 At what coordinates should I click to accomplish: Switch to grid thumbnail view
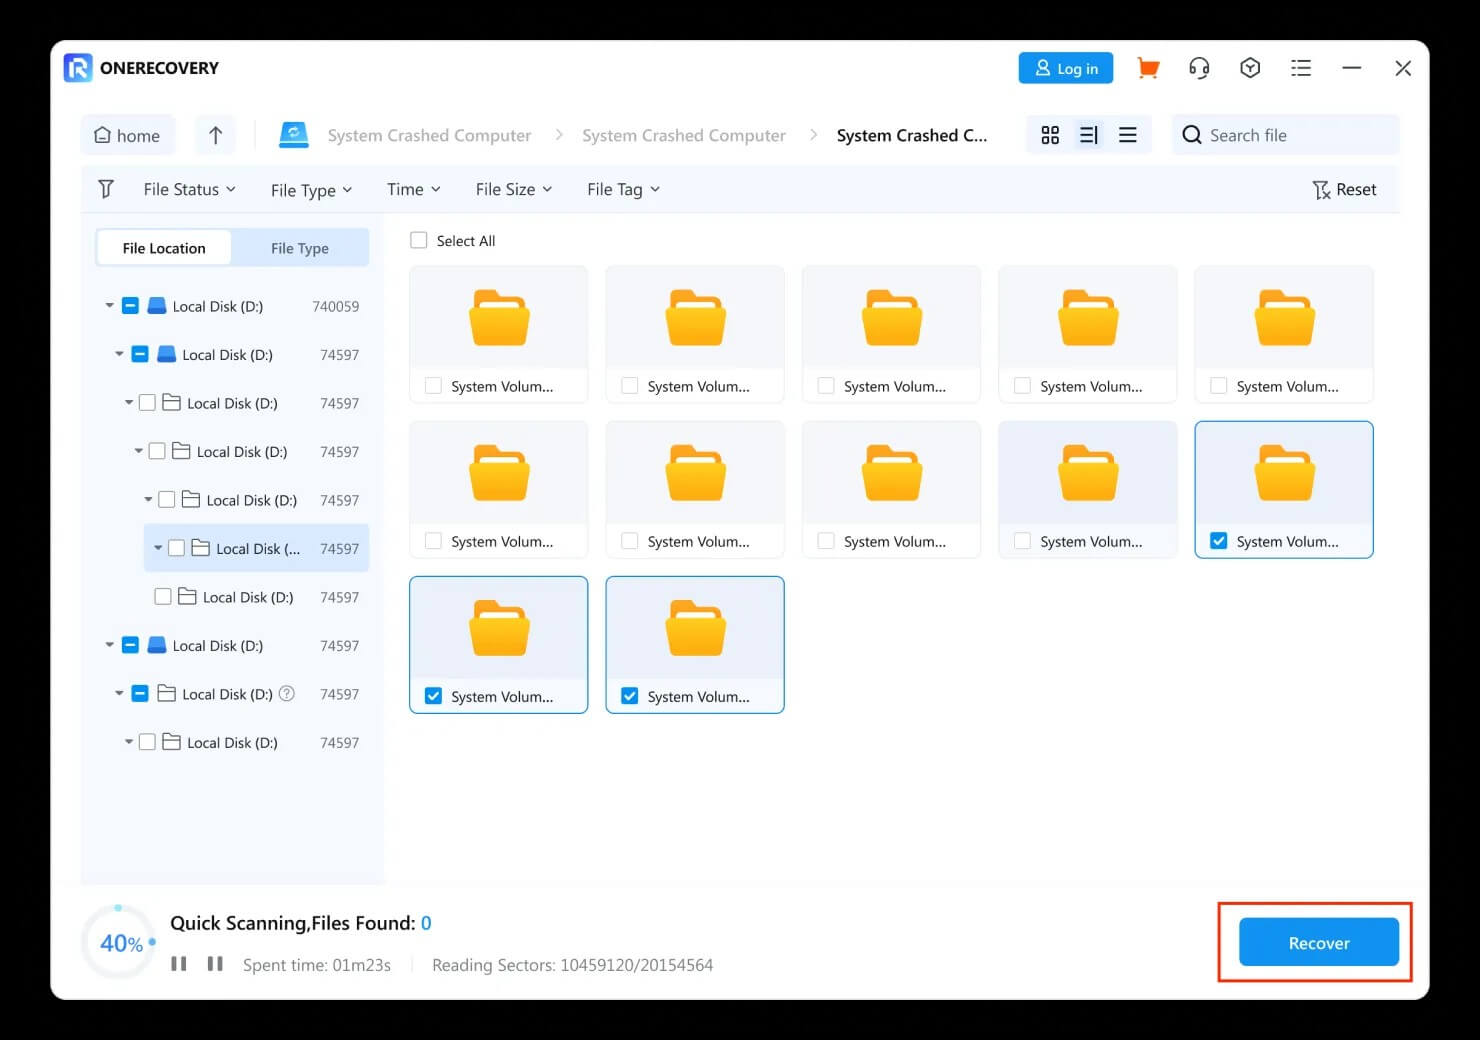pyautogui.click(x=1050, y=135)
